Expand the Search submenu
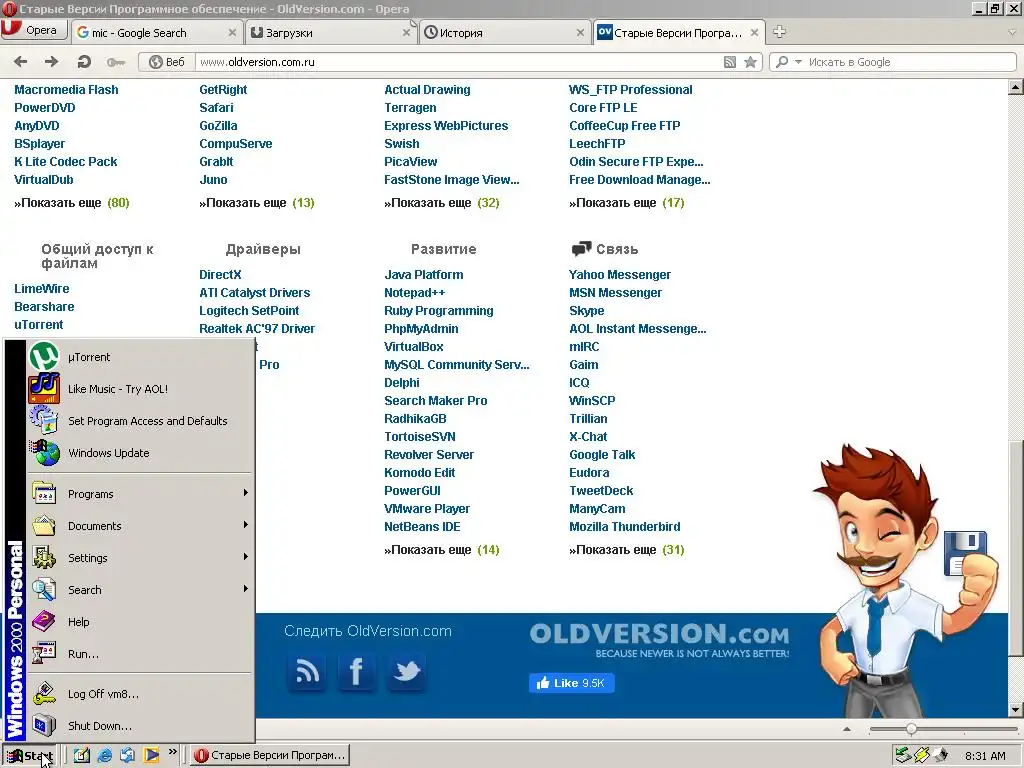This screenshot has height=768, width=1024. click(140, 590)
